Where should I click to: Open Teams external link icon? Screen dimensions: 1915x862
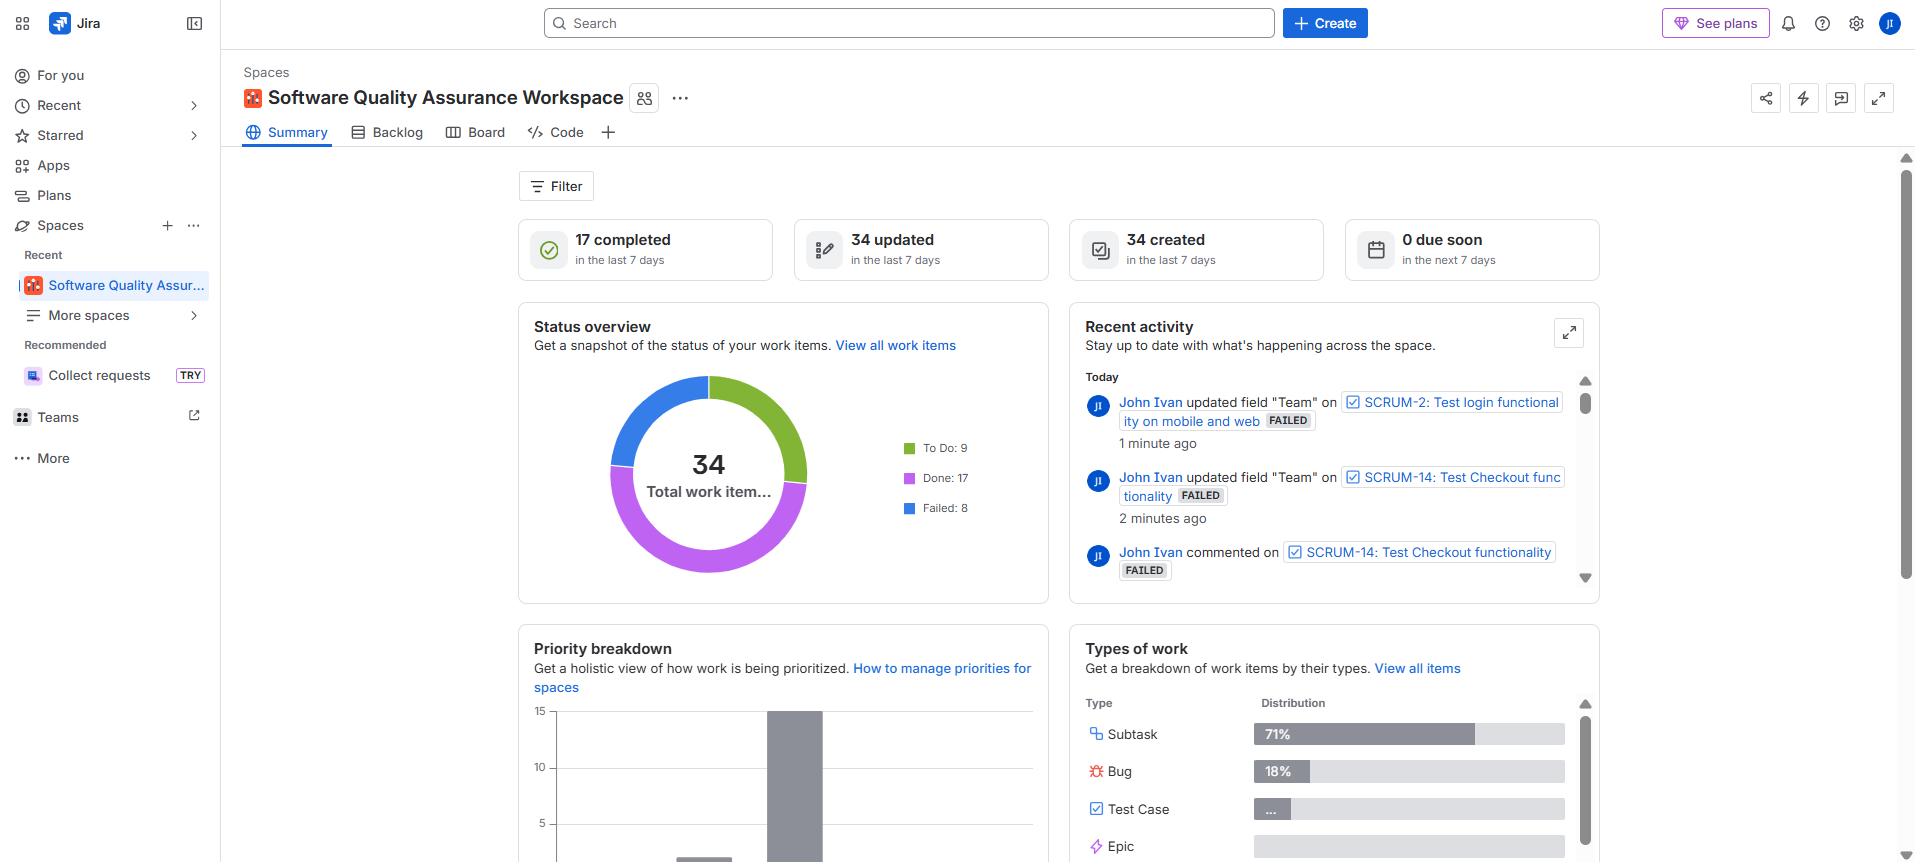click(x=194, y=416)
